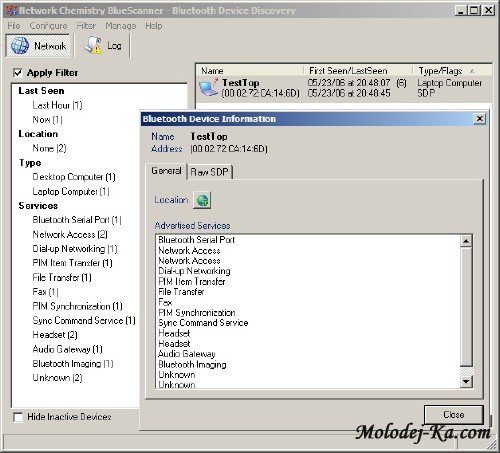The height and width of the screenshot is (453, 500).
Task: Click the Advertised Services scrollbar thumb
Action: pos(466,307)
